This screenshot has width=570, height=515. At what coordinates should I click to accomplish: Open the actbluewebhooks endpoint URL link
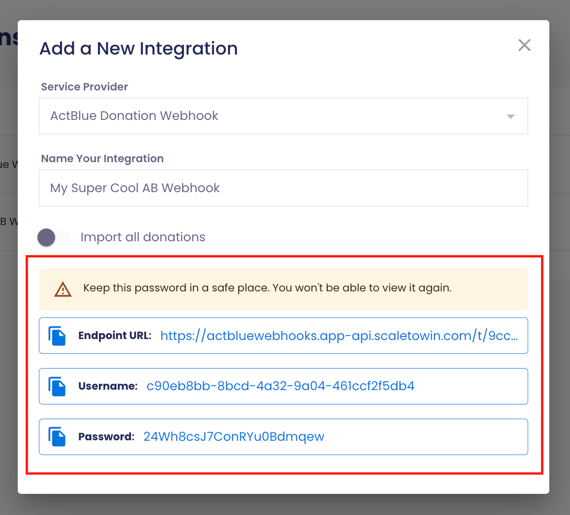pos(339,335)
